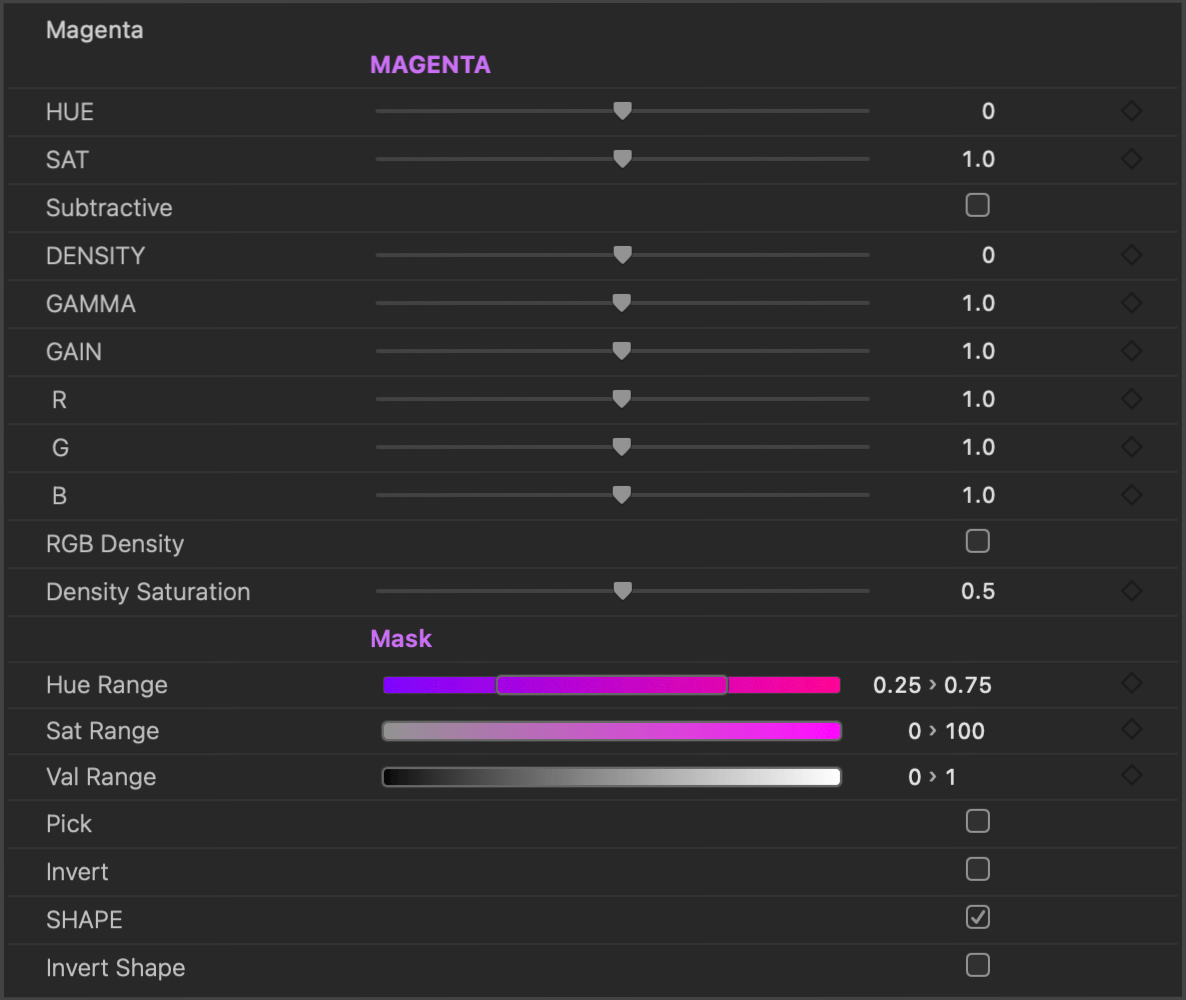Uncheck the SHAPE checkbox
This screenshot has width=1186, height=1000.
(977, 917)
